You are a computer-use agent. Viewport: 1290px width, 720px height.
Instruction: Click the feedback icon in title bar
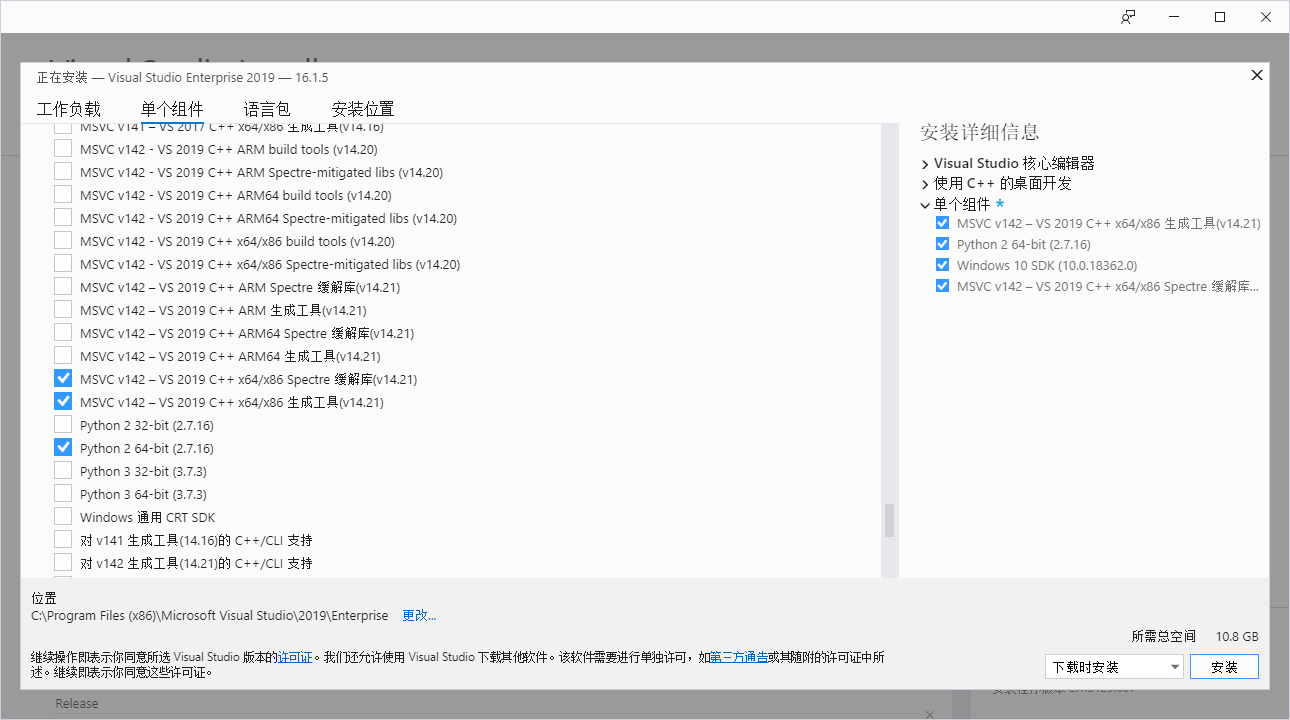(x=1128, y=17)
